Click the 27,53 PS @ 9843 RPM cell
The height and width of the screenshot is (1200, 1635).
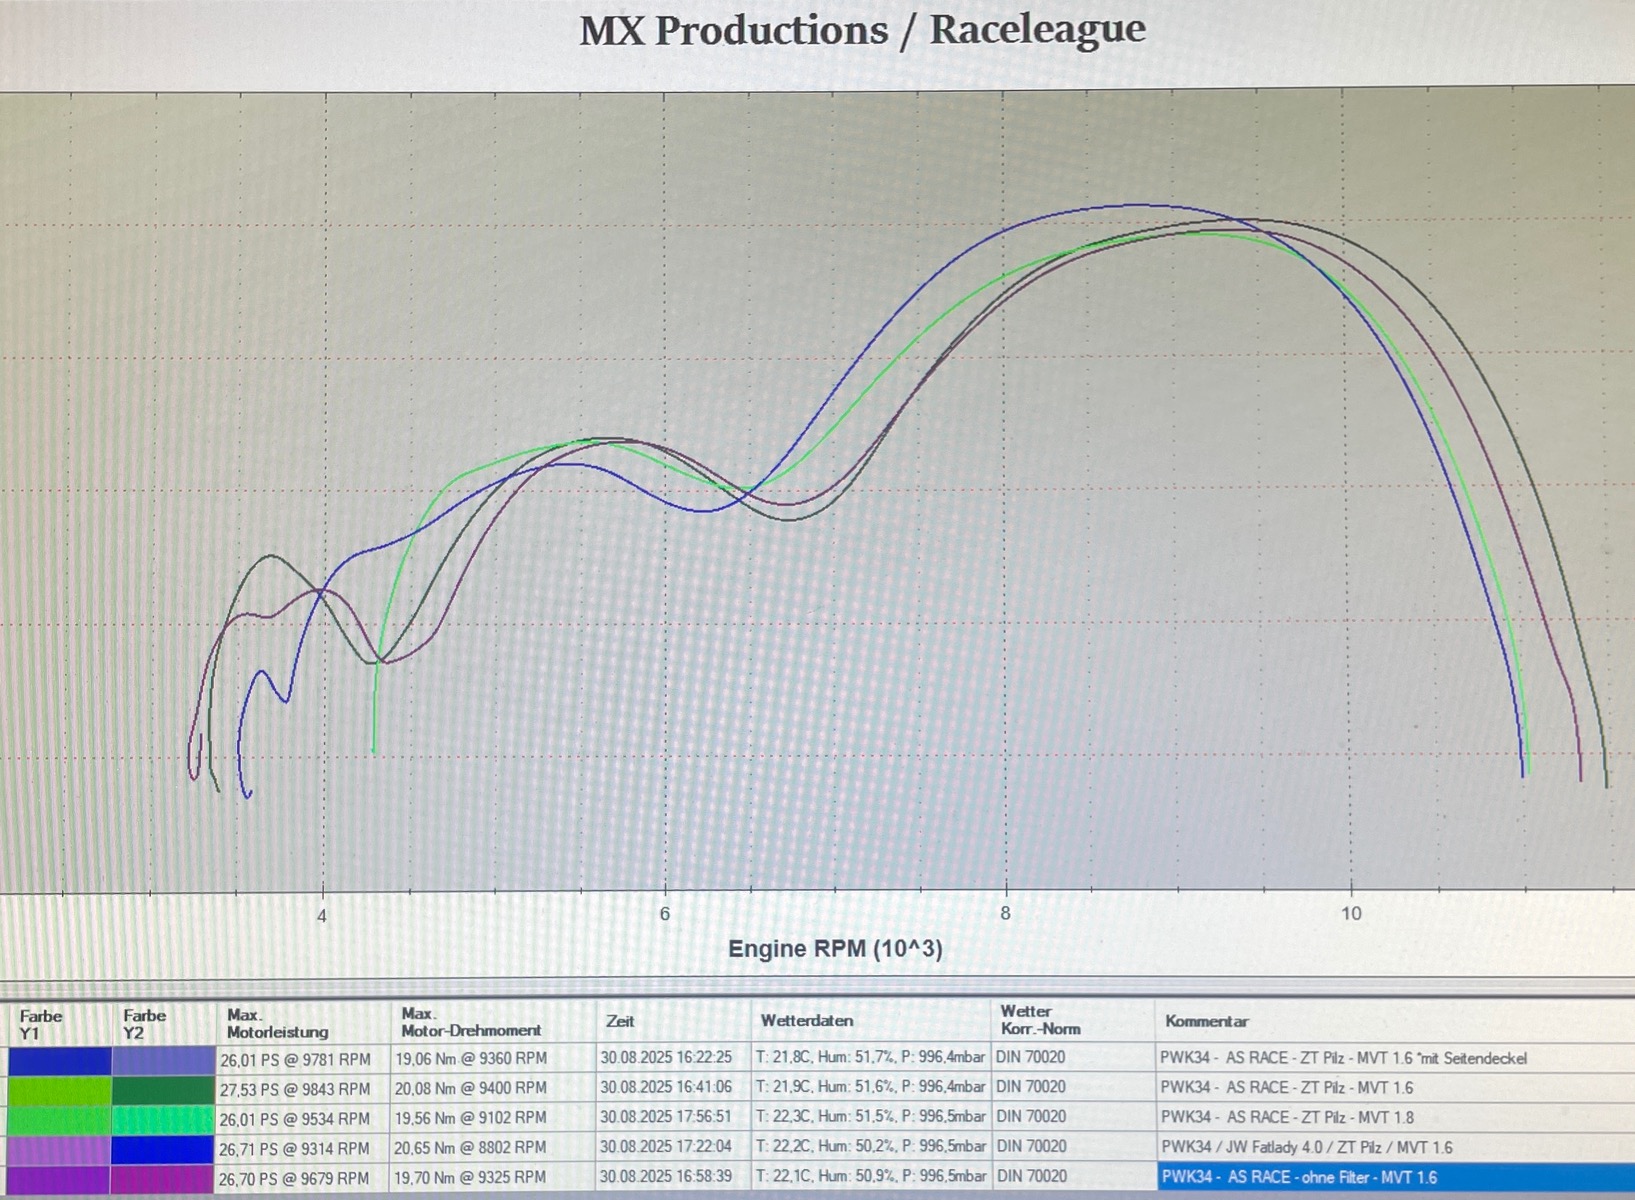point(295,1089)
